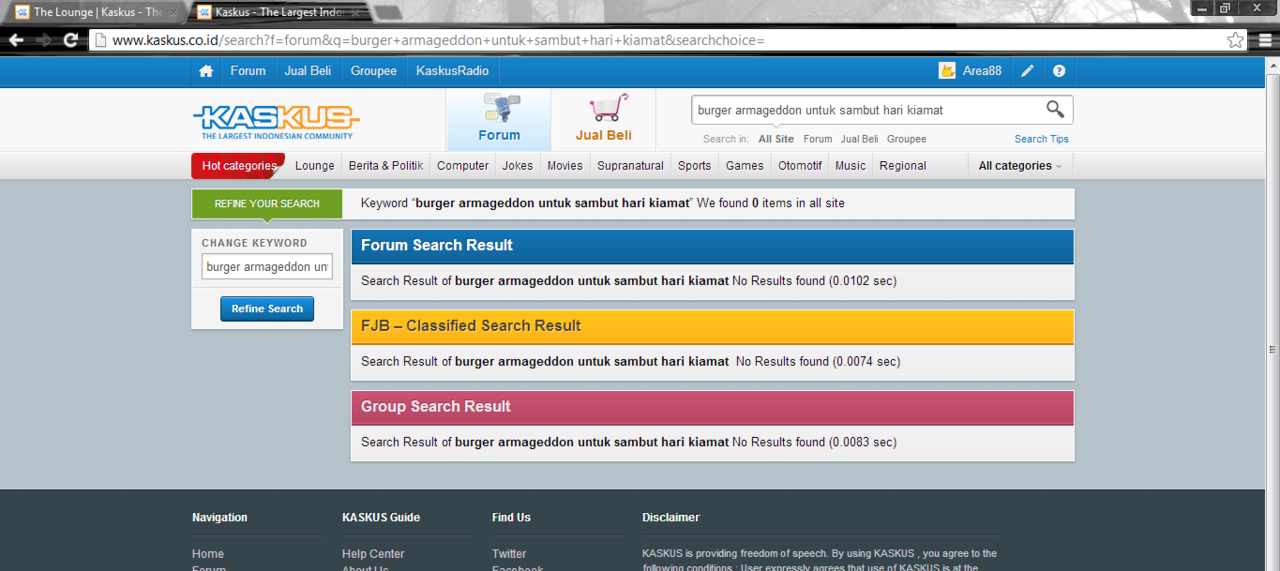The height and width of the screenshot is (571, 1280).
Task: Set search scope to All Site
Action: click(776, 139)
